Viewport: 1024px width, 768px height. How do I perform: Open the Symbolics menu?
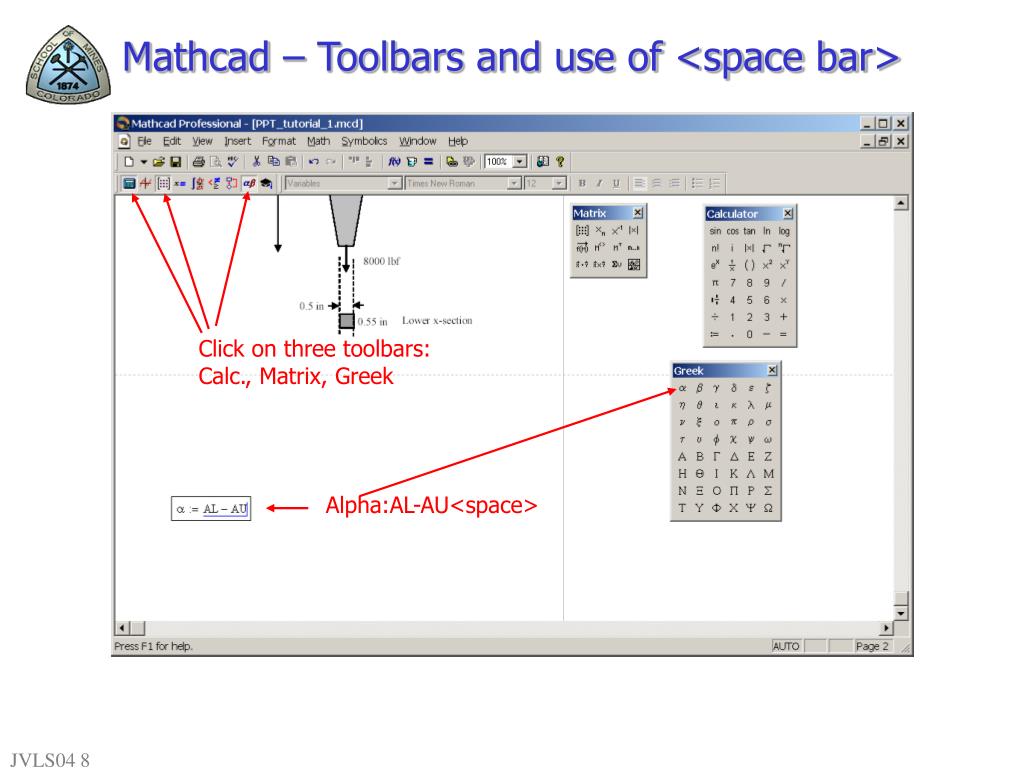(x=364, y=141)
